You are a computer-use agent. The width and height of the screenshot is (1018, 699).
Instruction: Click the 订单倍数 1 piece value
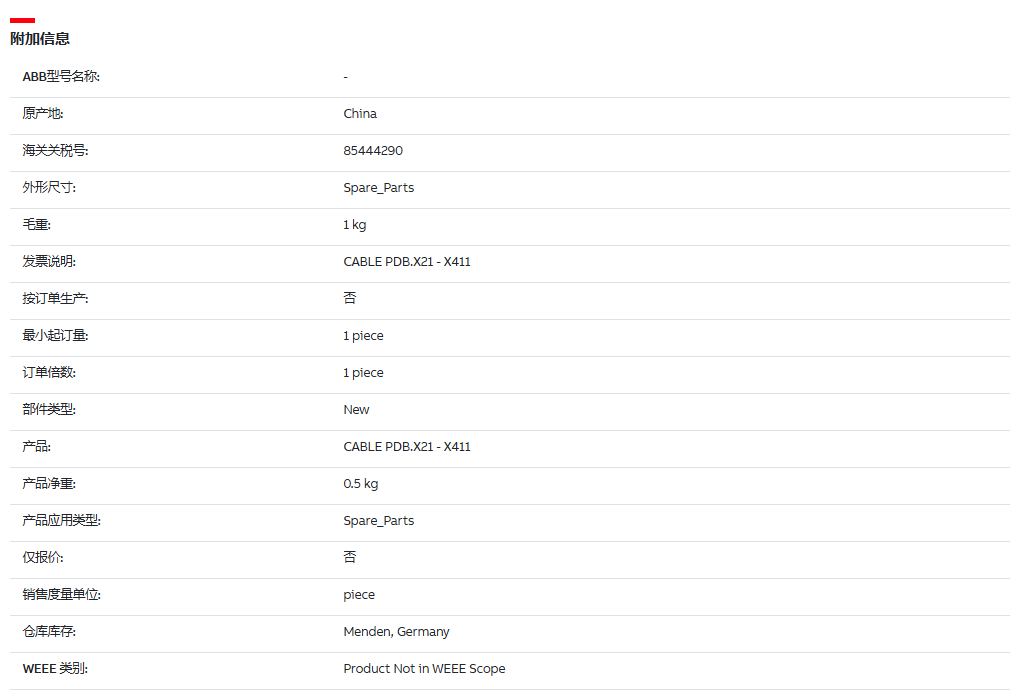coord(363,373)
